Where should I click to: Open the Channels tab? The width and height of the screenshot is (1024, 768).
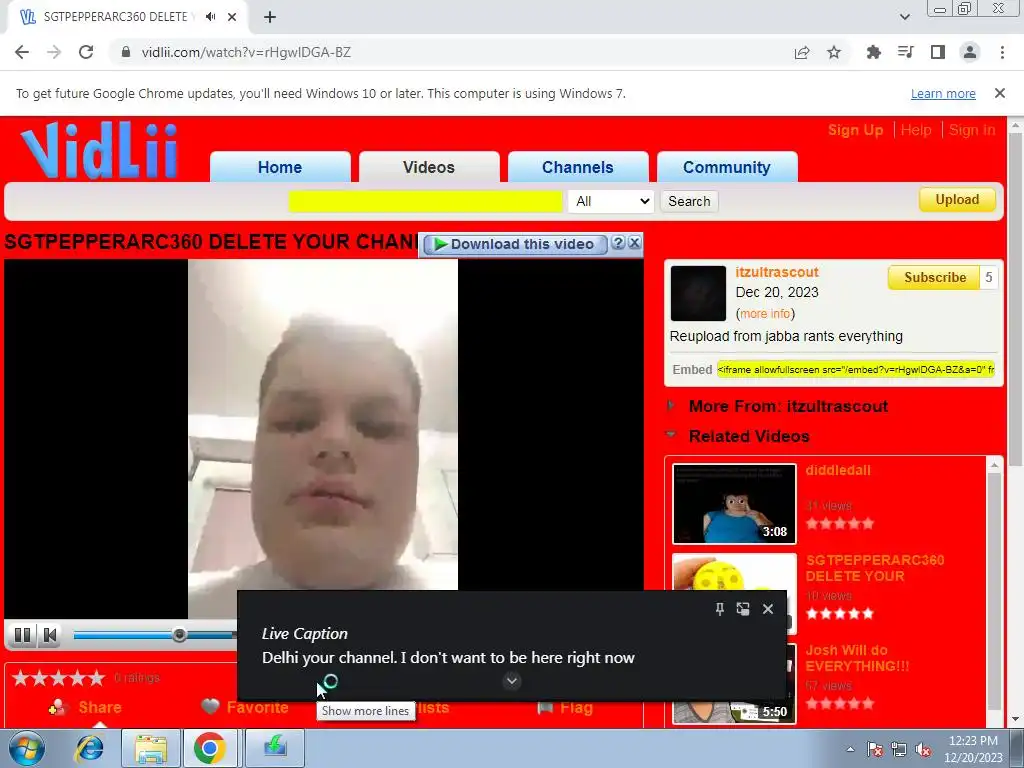point(577,167)
